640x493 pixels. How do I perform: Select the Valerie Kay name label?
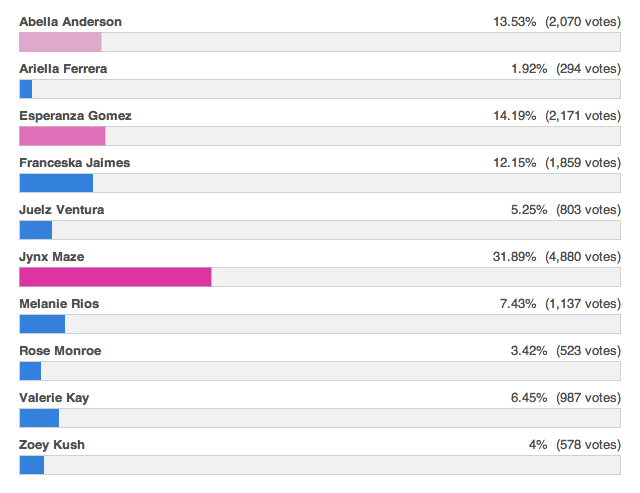coord(54,398)
